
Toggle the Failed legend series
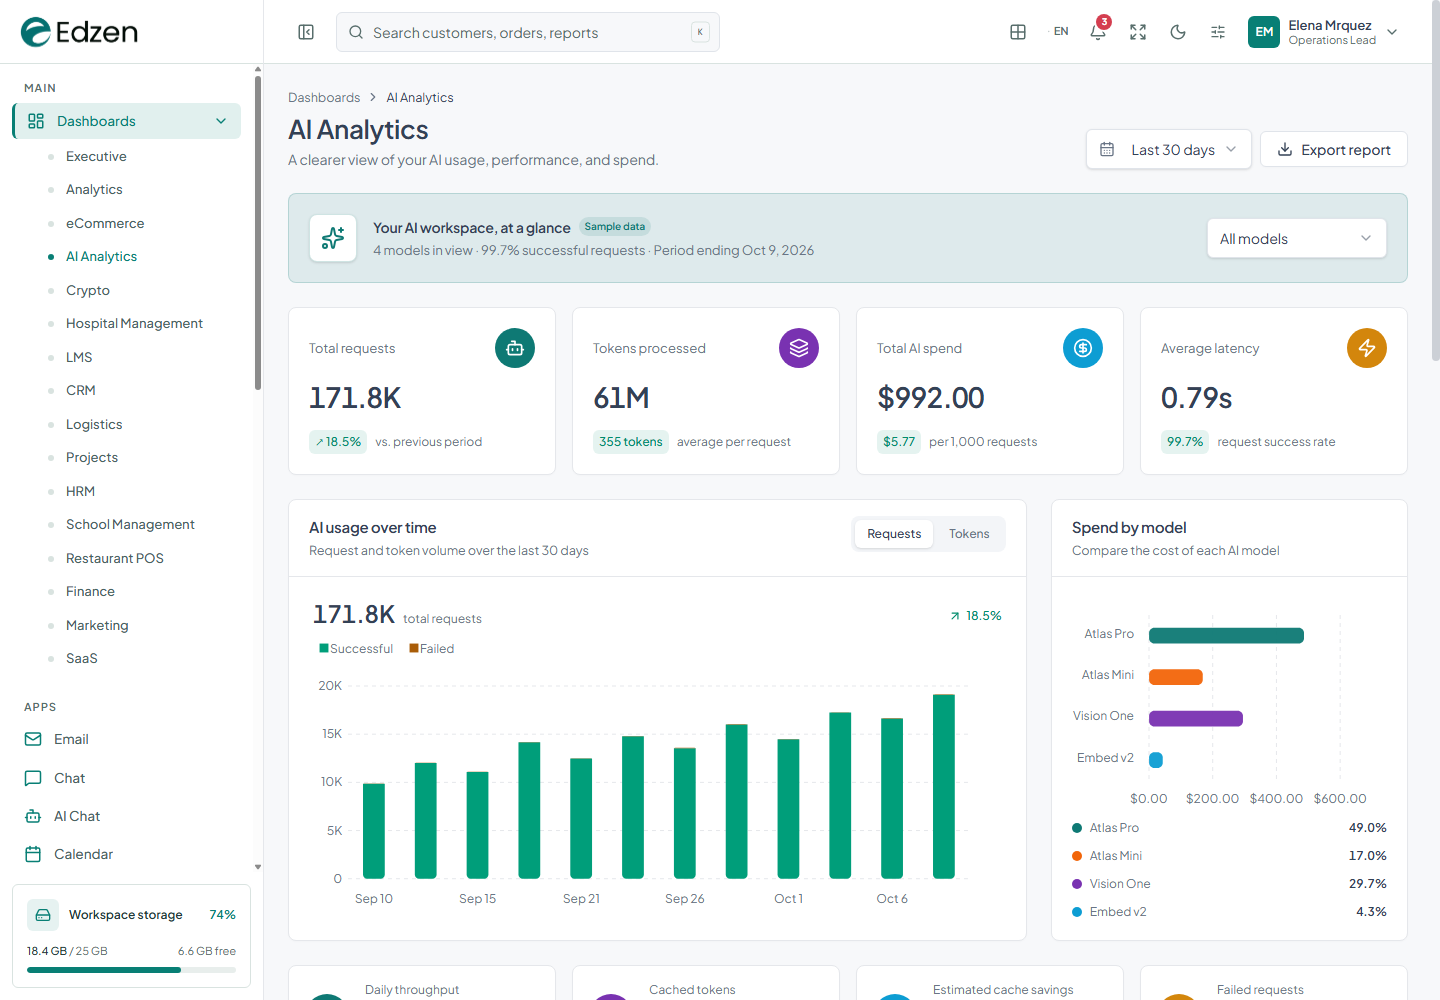pos(432,649)
